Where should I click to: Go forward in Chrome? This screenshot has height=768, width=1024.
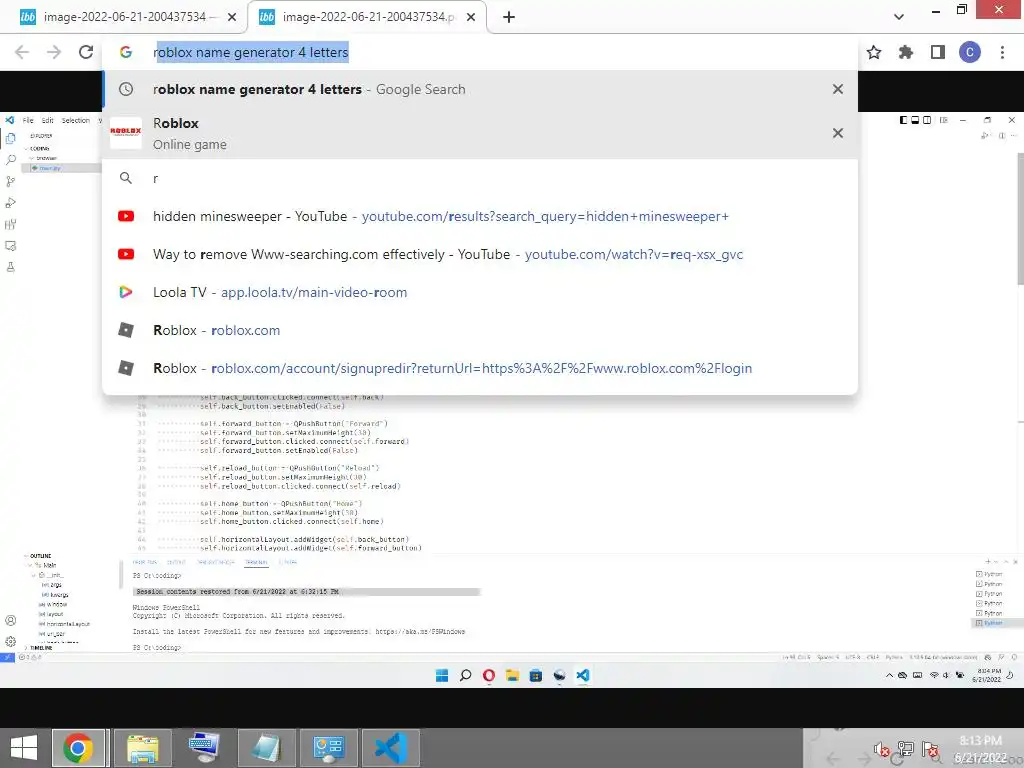(54, 52)
